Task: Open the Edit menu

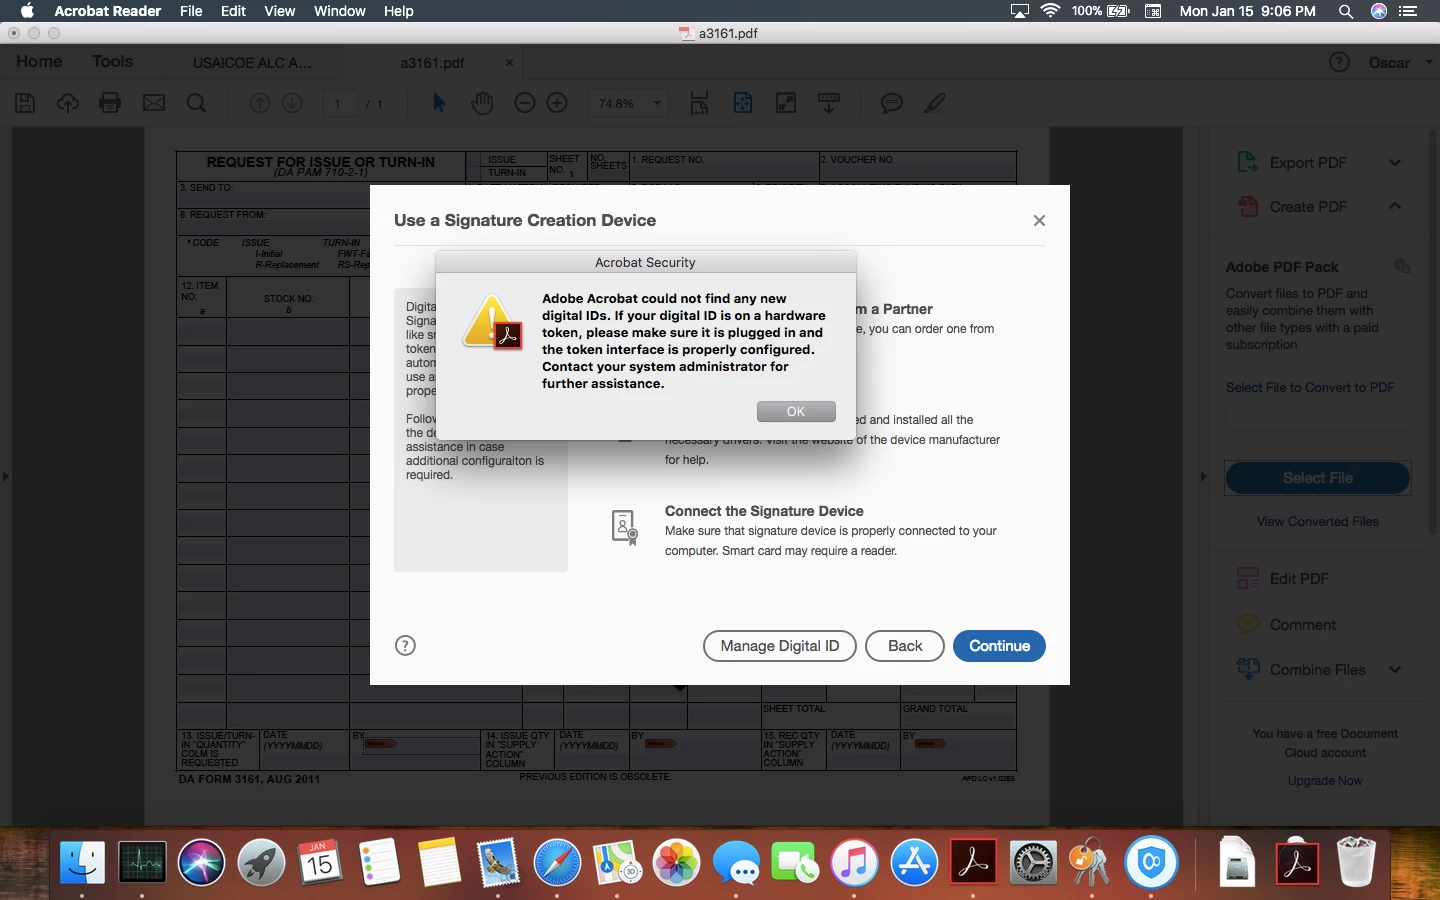Action: [x=234, y=11]
